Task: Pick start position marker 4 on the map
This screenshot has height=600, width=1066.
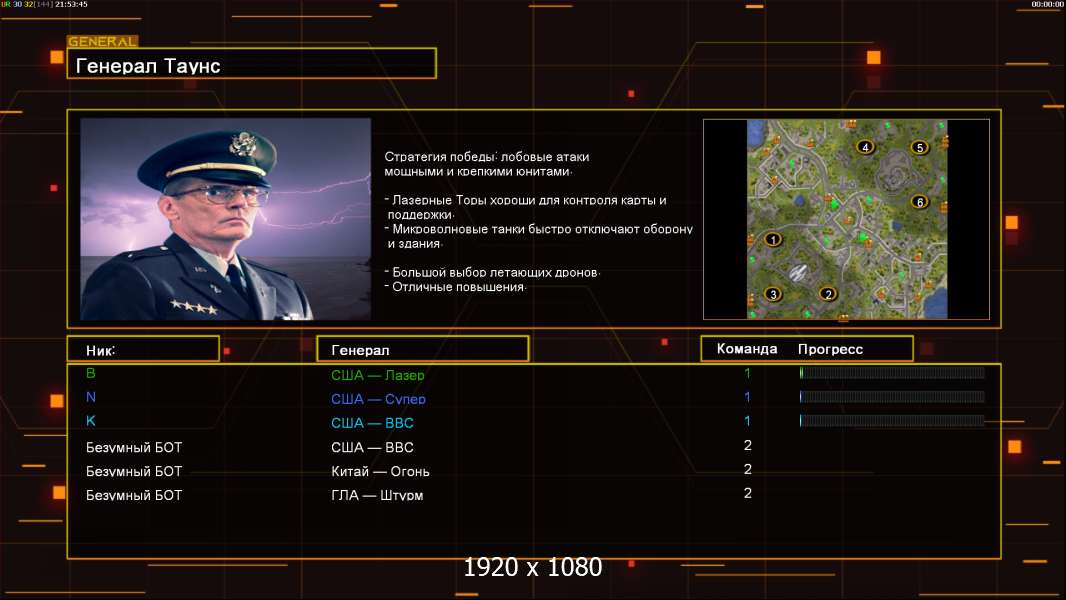Action: tap(865, 147)
